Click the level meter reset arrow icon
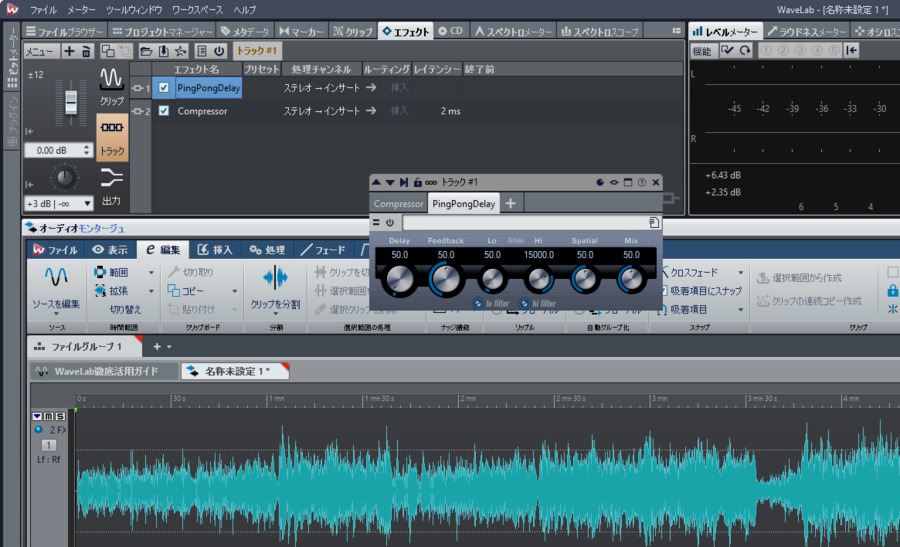The width and height of the screenshot is (900, 547). [745, 51]
